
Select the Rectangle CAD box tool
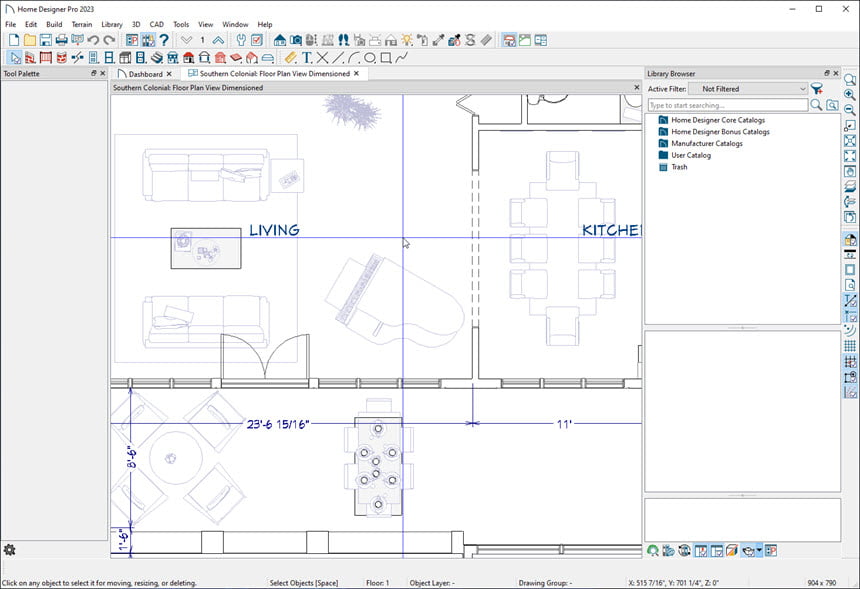click(386, 58)
